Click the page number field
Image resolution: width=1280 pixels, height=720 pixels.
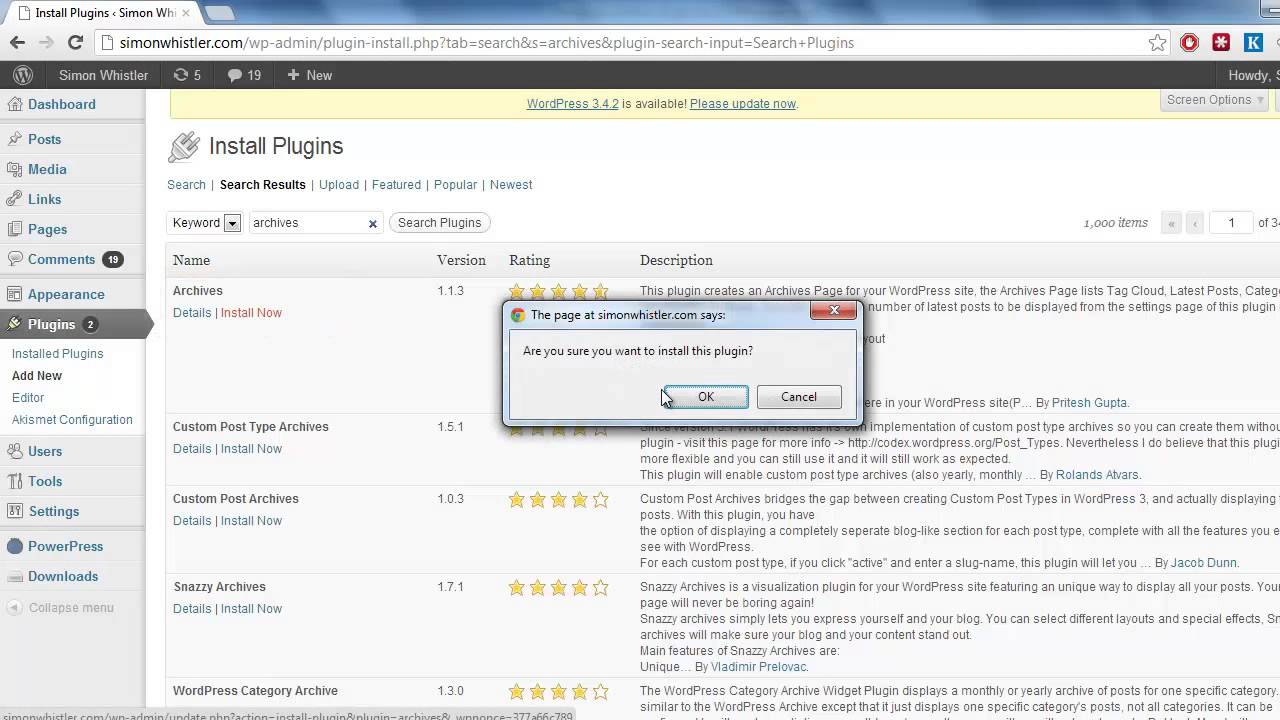[1231, 223]
